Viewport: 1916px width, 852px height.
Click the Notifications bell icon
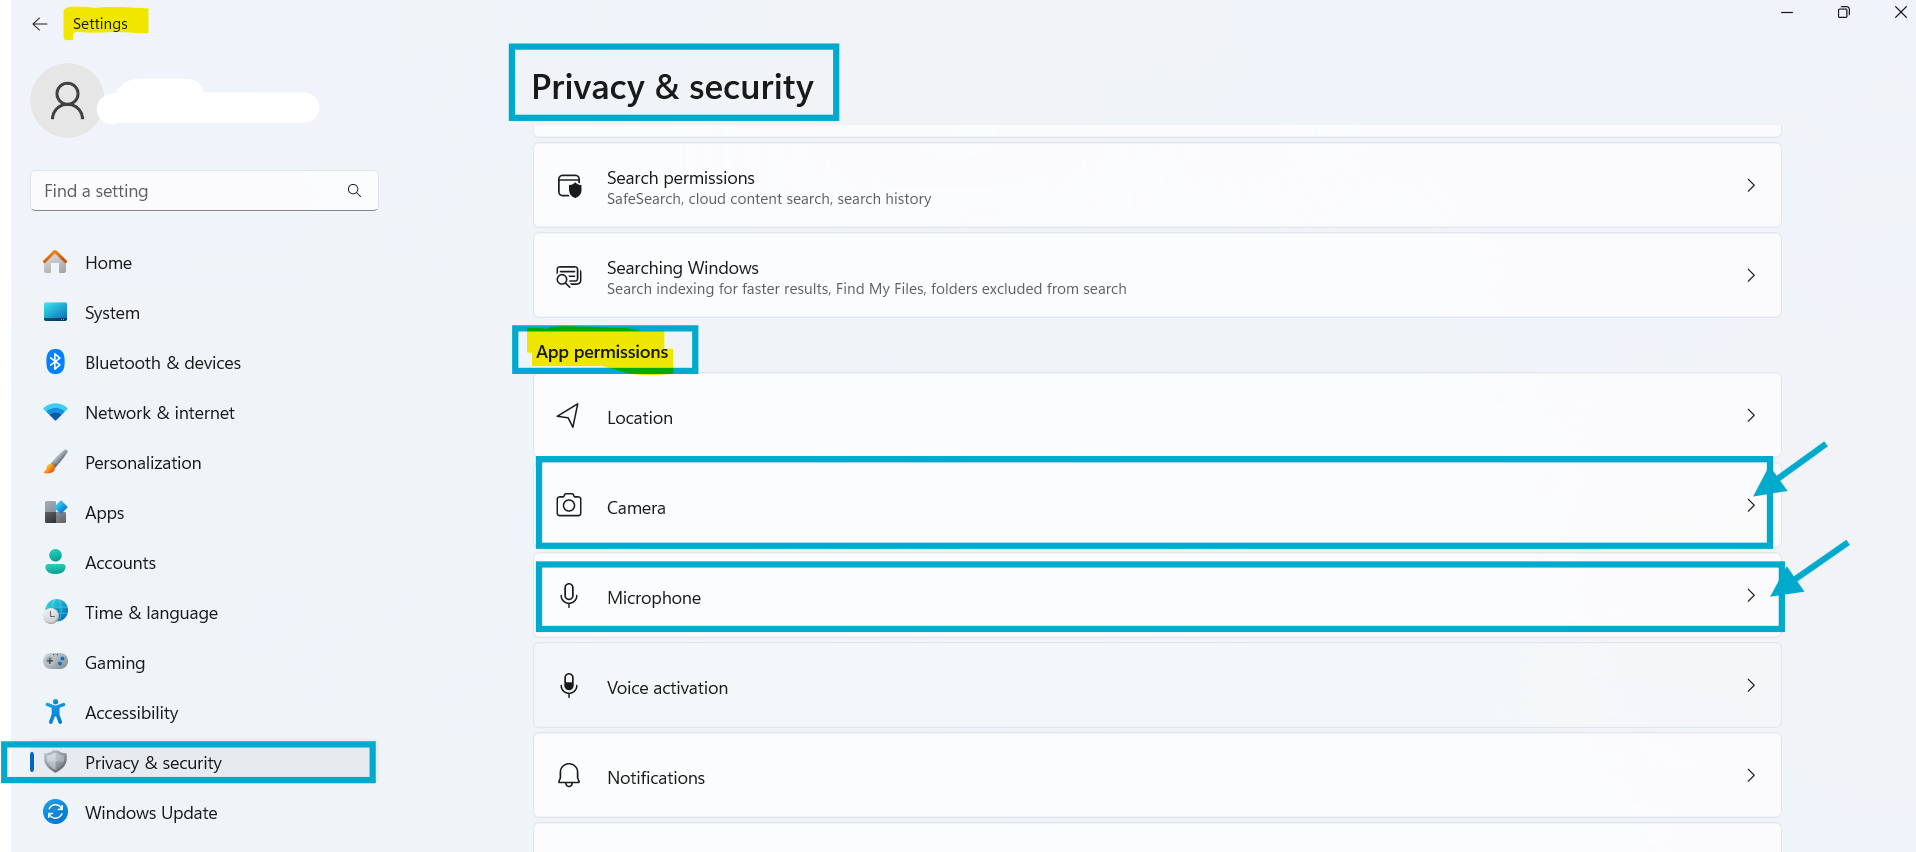(569, 775)
